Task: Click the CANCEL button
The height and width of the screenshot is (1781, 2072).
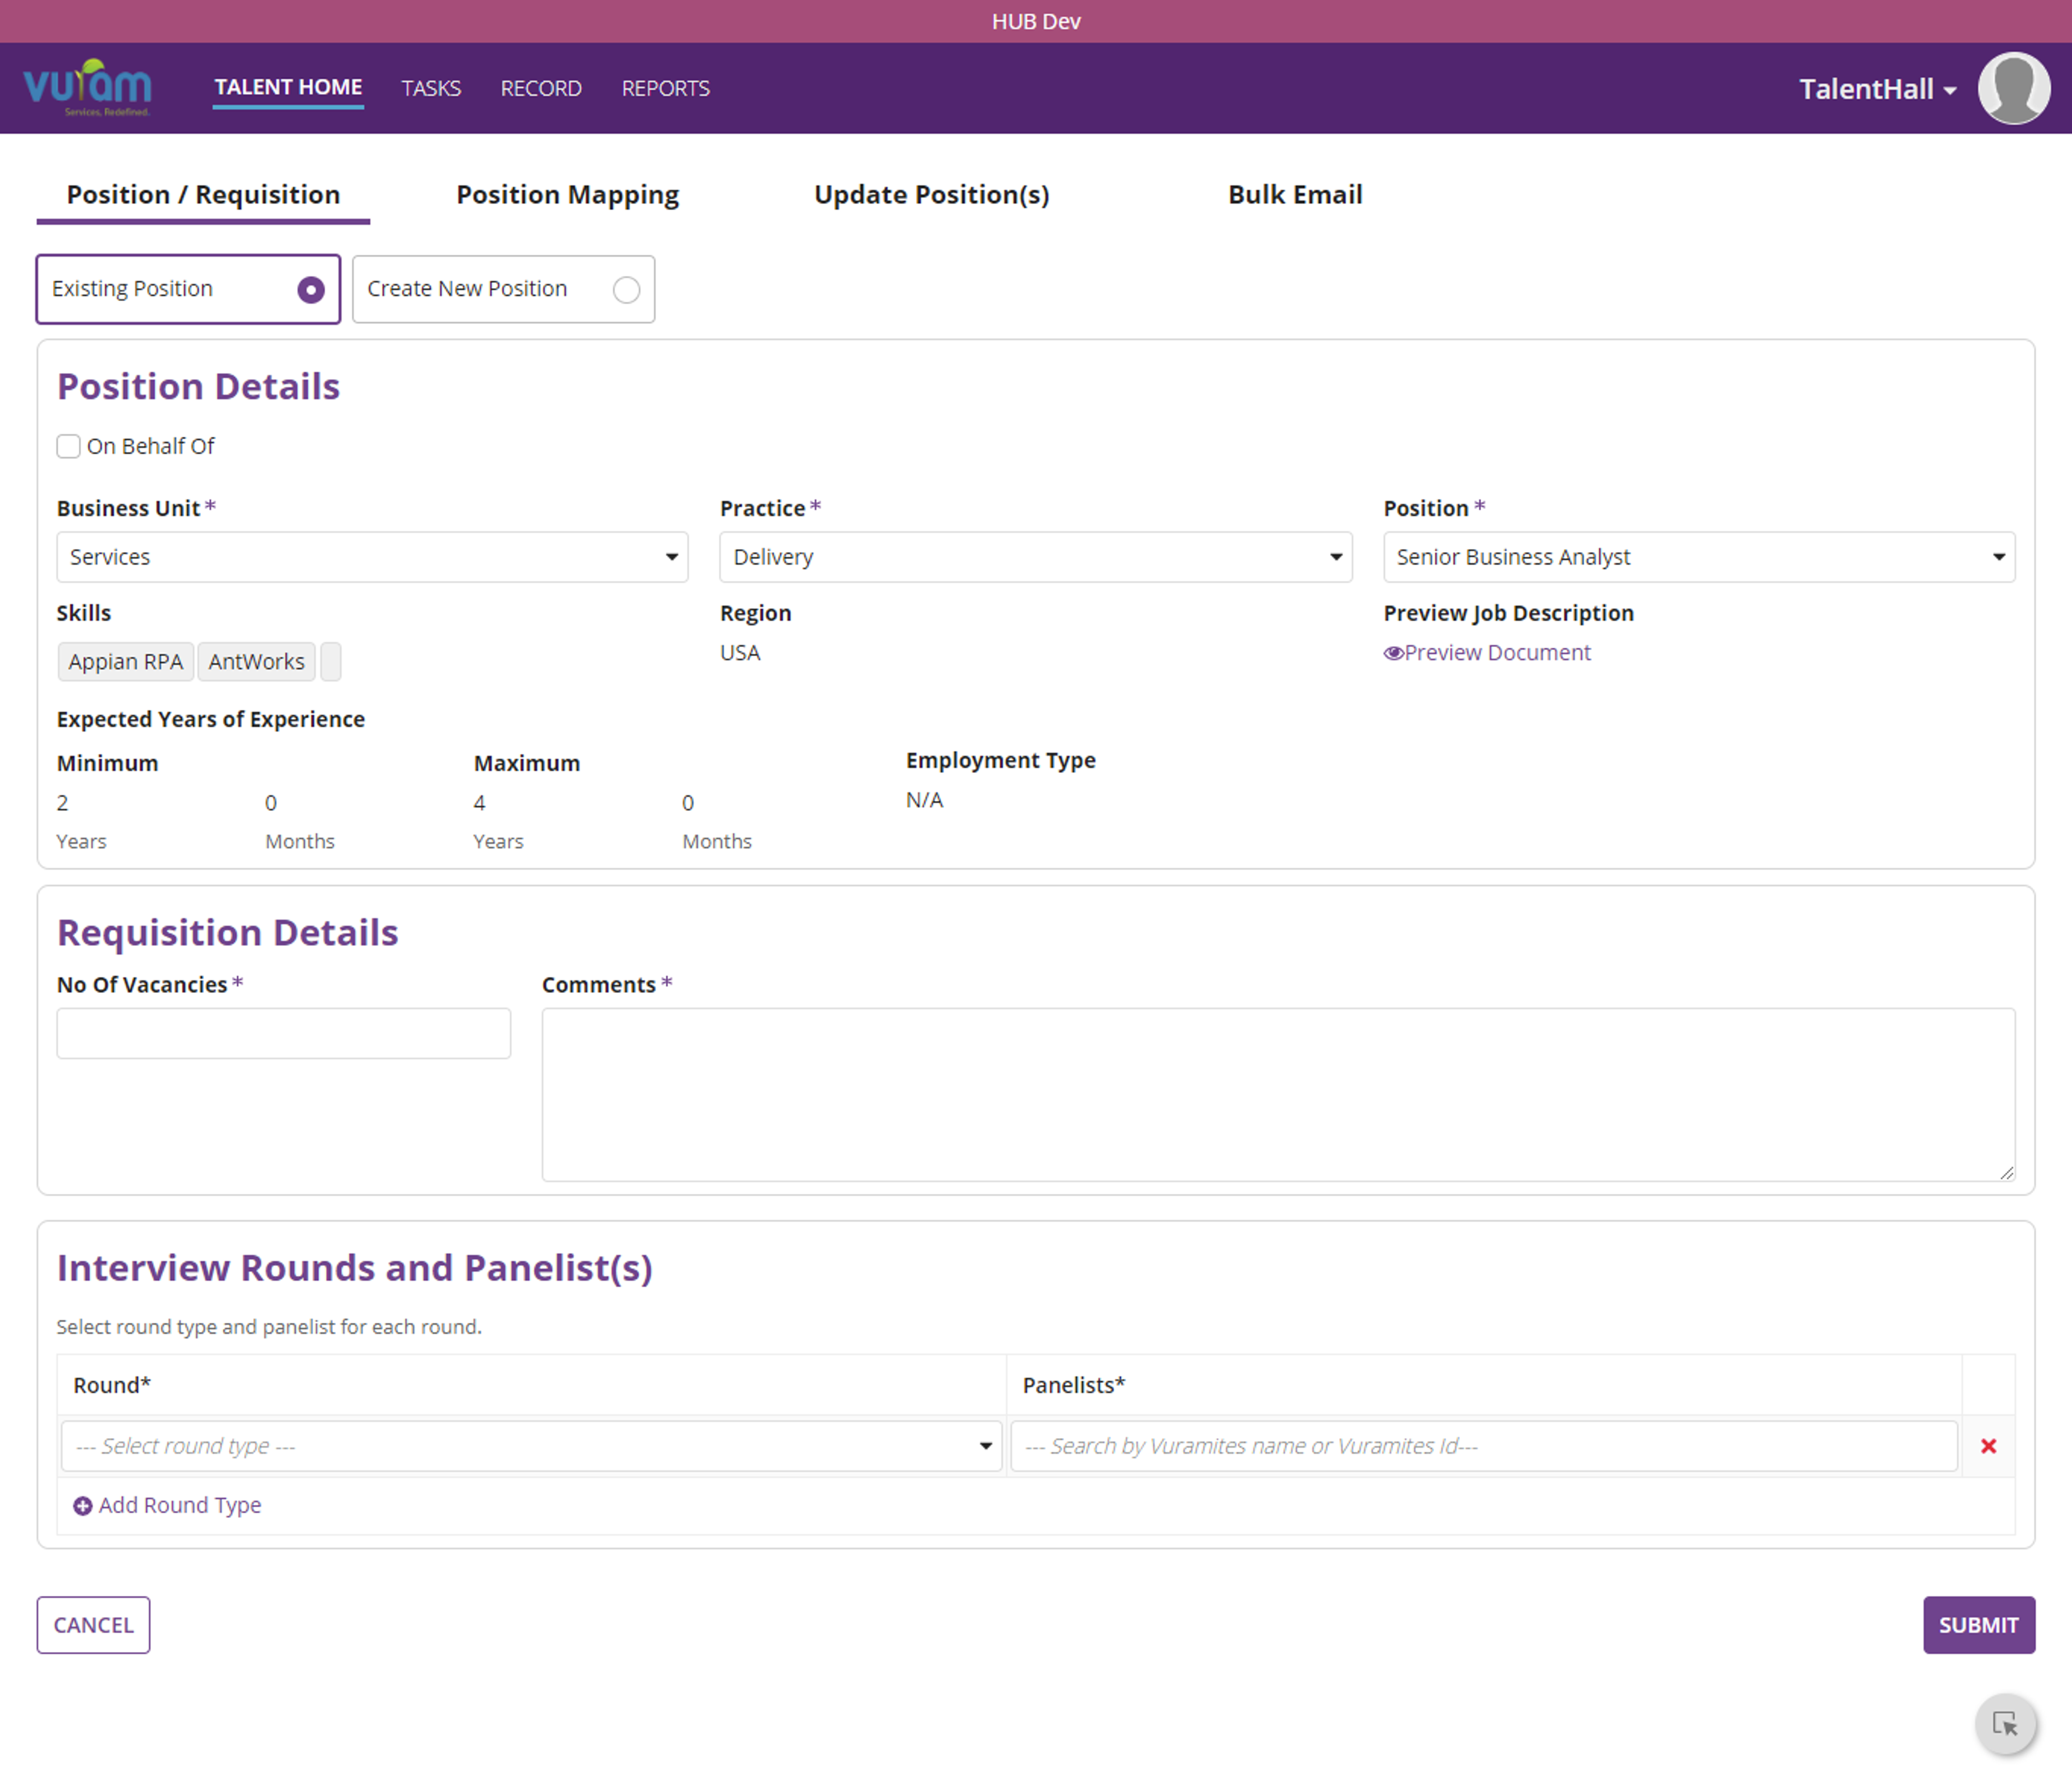Action: tap(93, 1625)
